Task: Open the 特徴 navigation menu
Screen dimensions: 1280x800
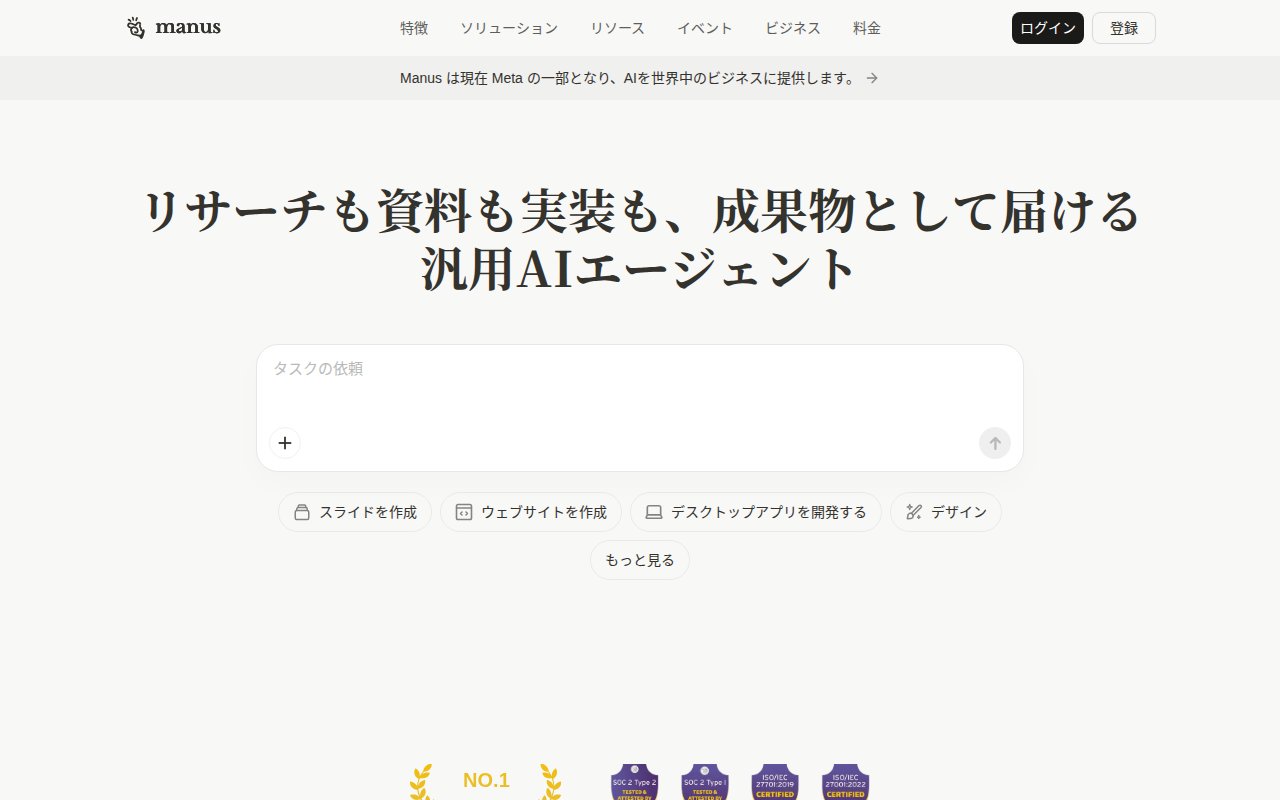Action: pos(414,28)
